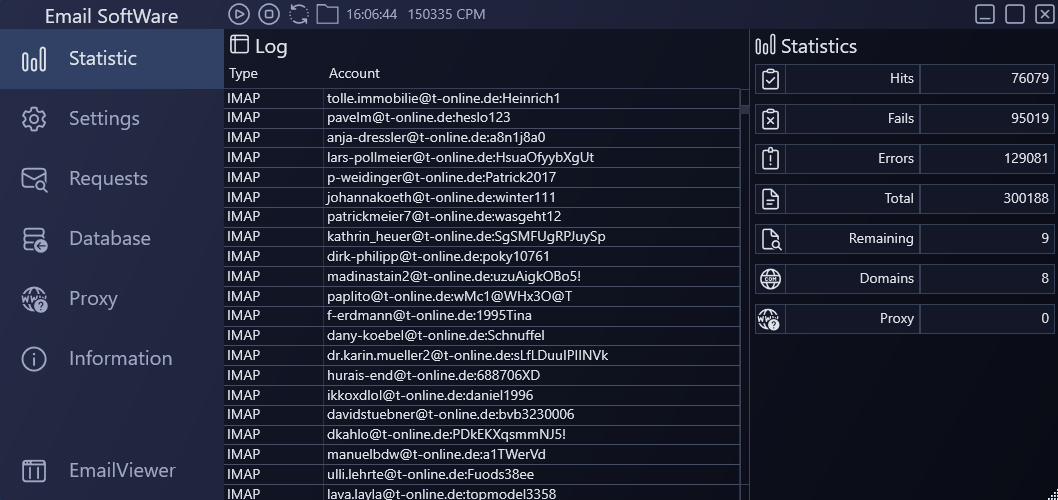
Task: Open the folder icon in the toolbar
Action: point(327,14)
